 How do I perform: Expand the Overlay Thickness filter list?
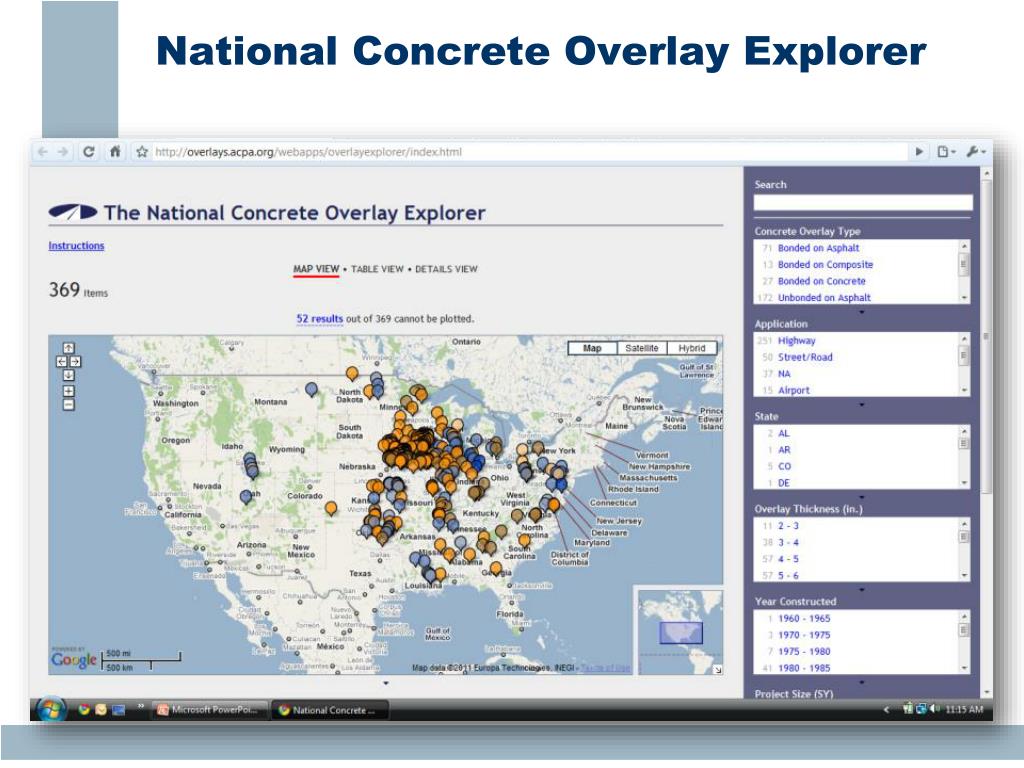861,590
